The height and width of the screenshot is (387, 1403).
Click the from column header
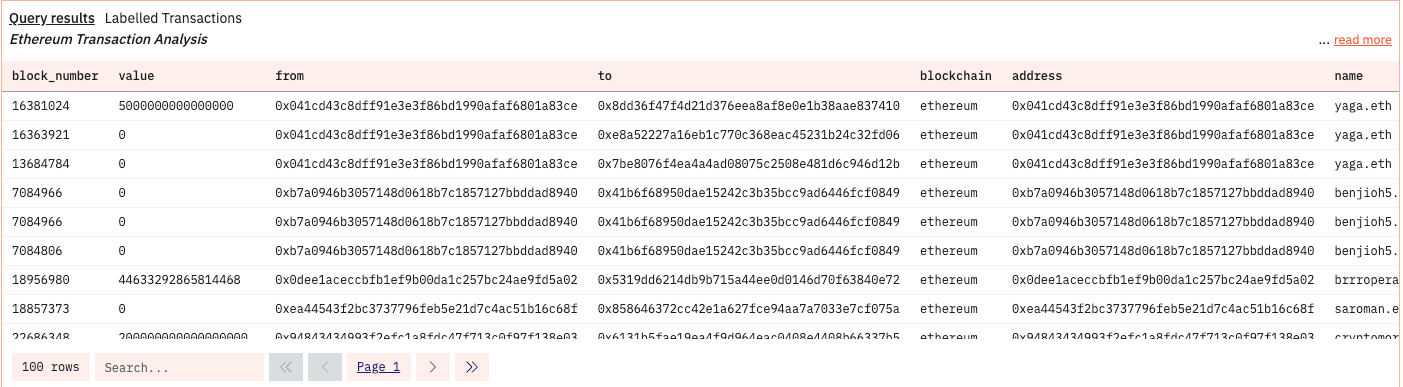click(x=289, y=76)
